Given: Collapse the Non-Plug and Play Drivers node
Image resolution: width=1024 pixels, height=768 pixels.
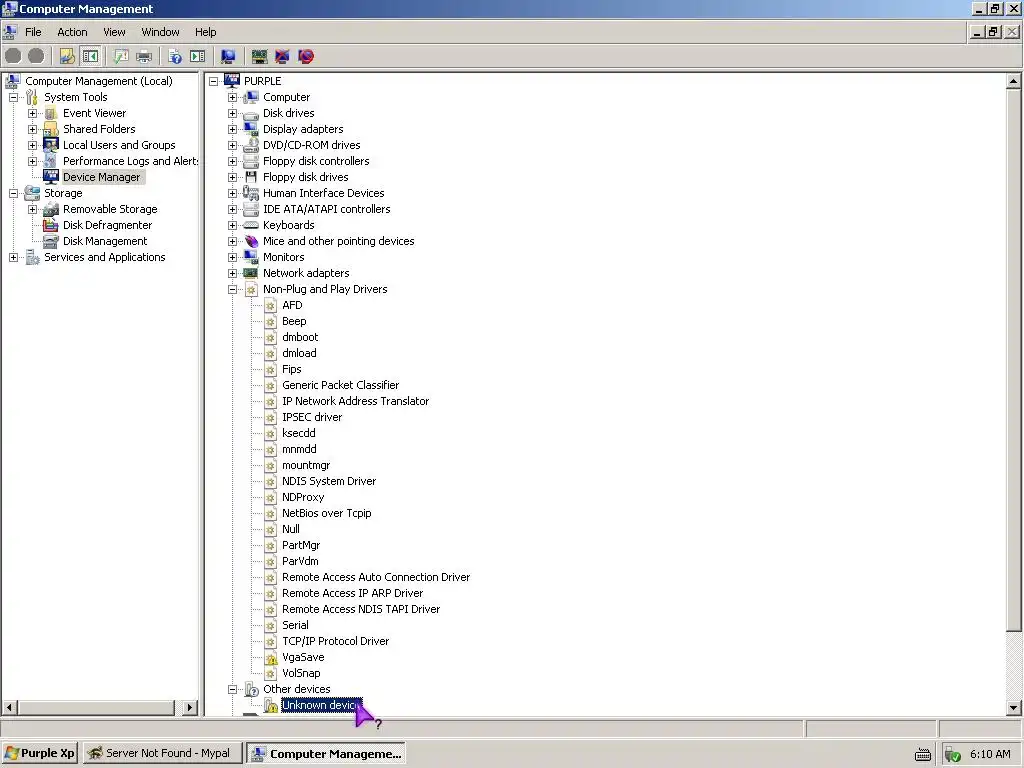Looking at the screenshot, I should (232, 289).
